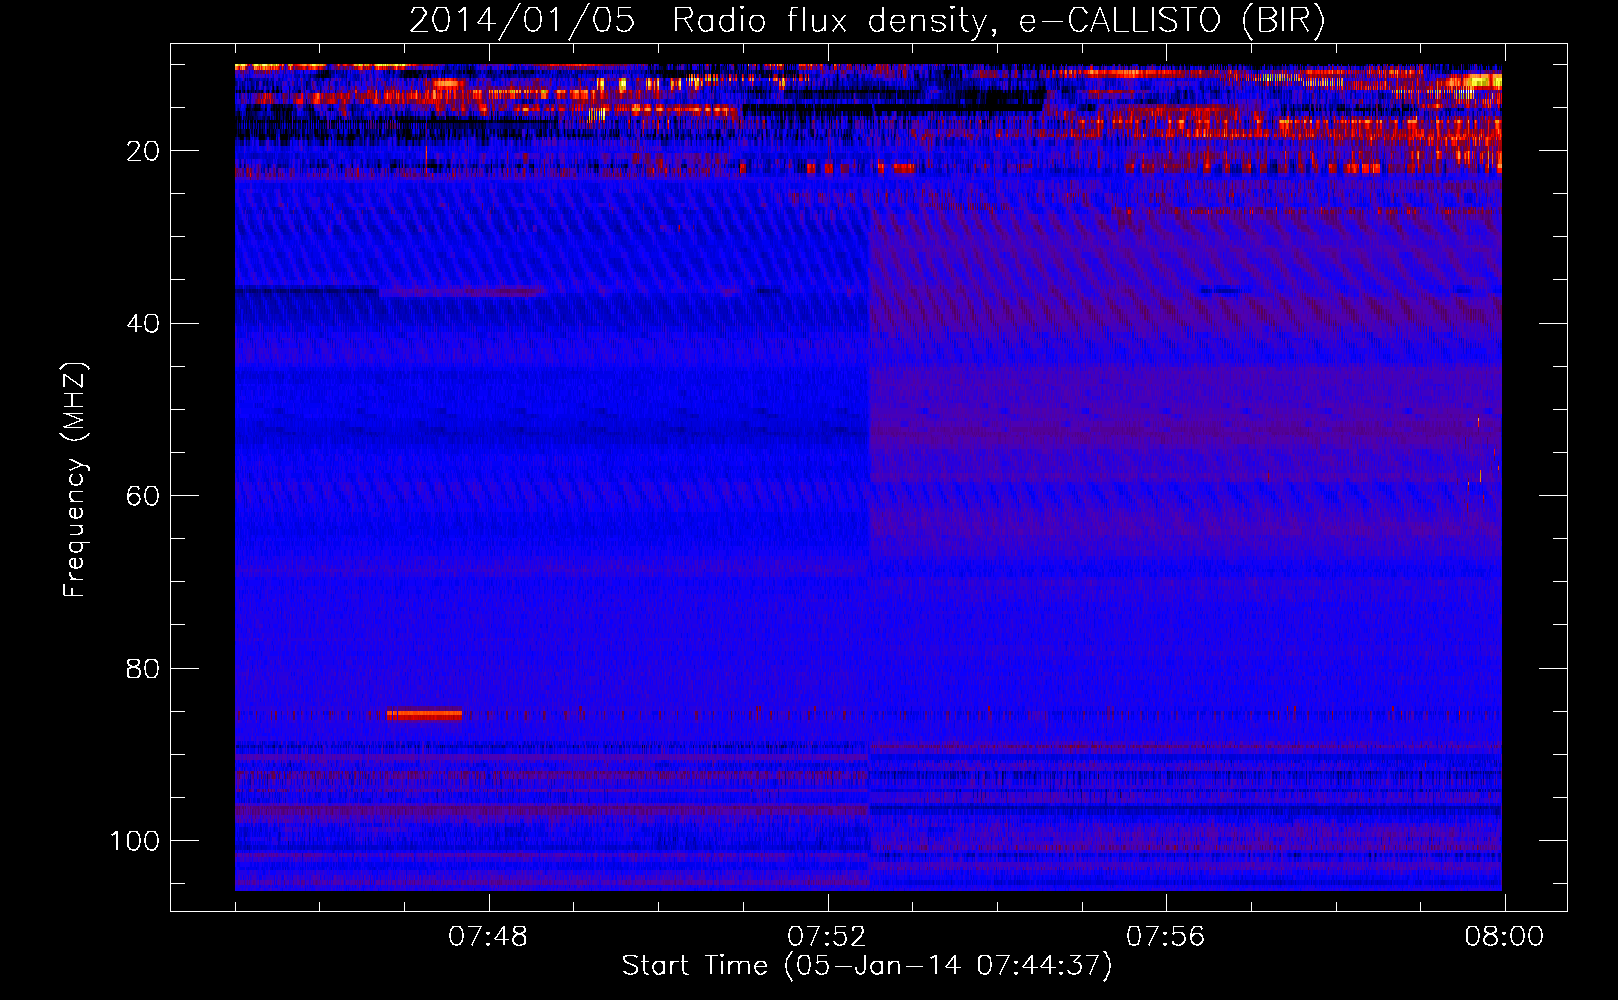The width and height of the screenshot is (1618, 1000).
Task: Click the 'Start Time (05-Jan-14 07:44:37)' label
Action: pos(867,966)
